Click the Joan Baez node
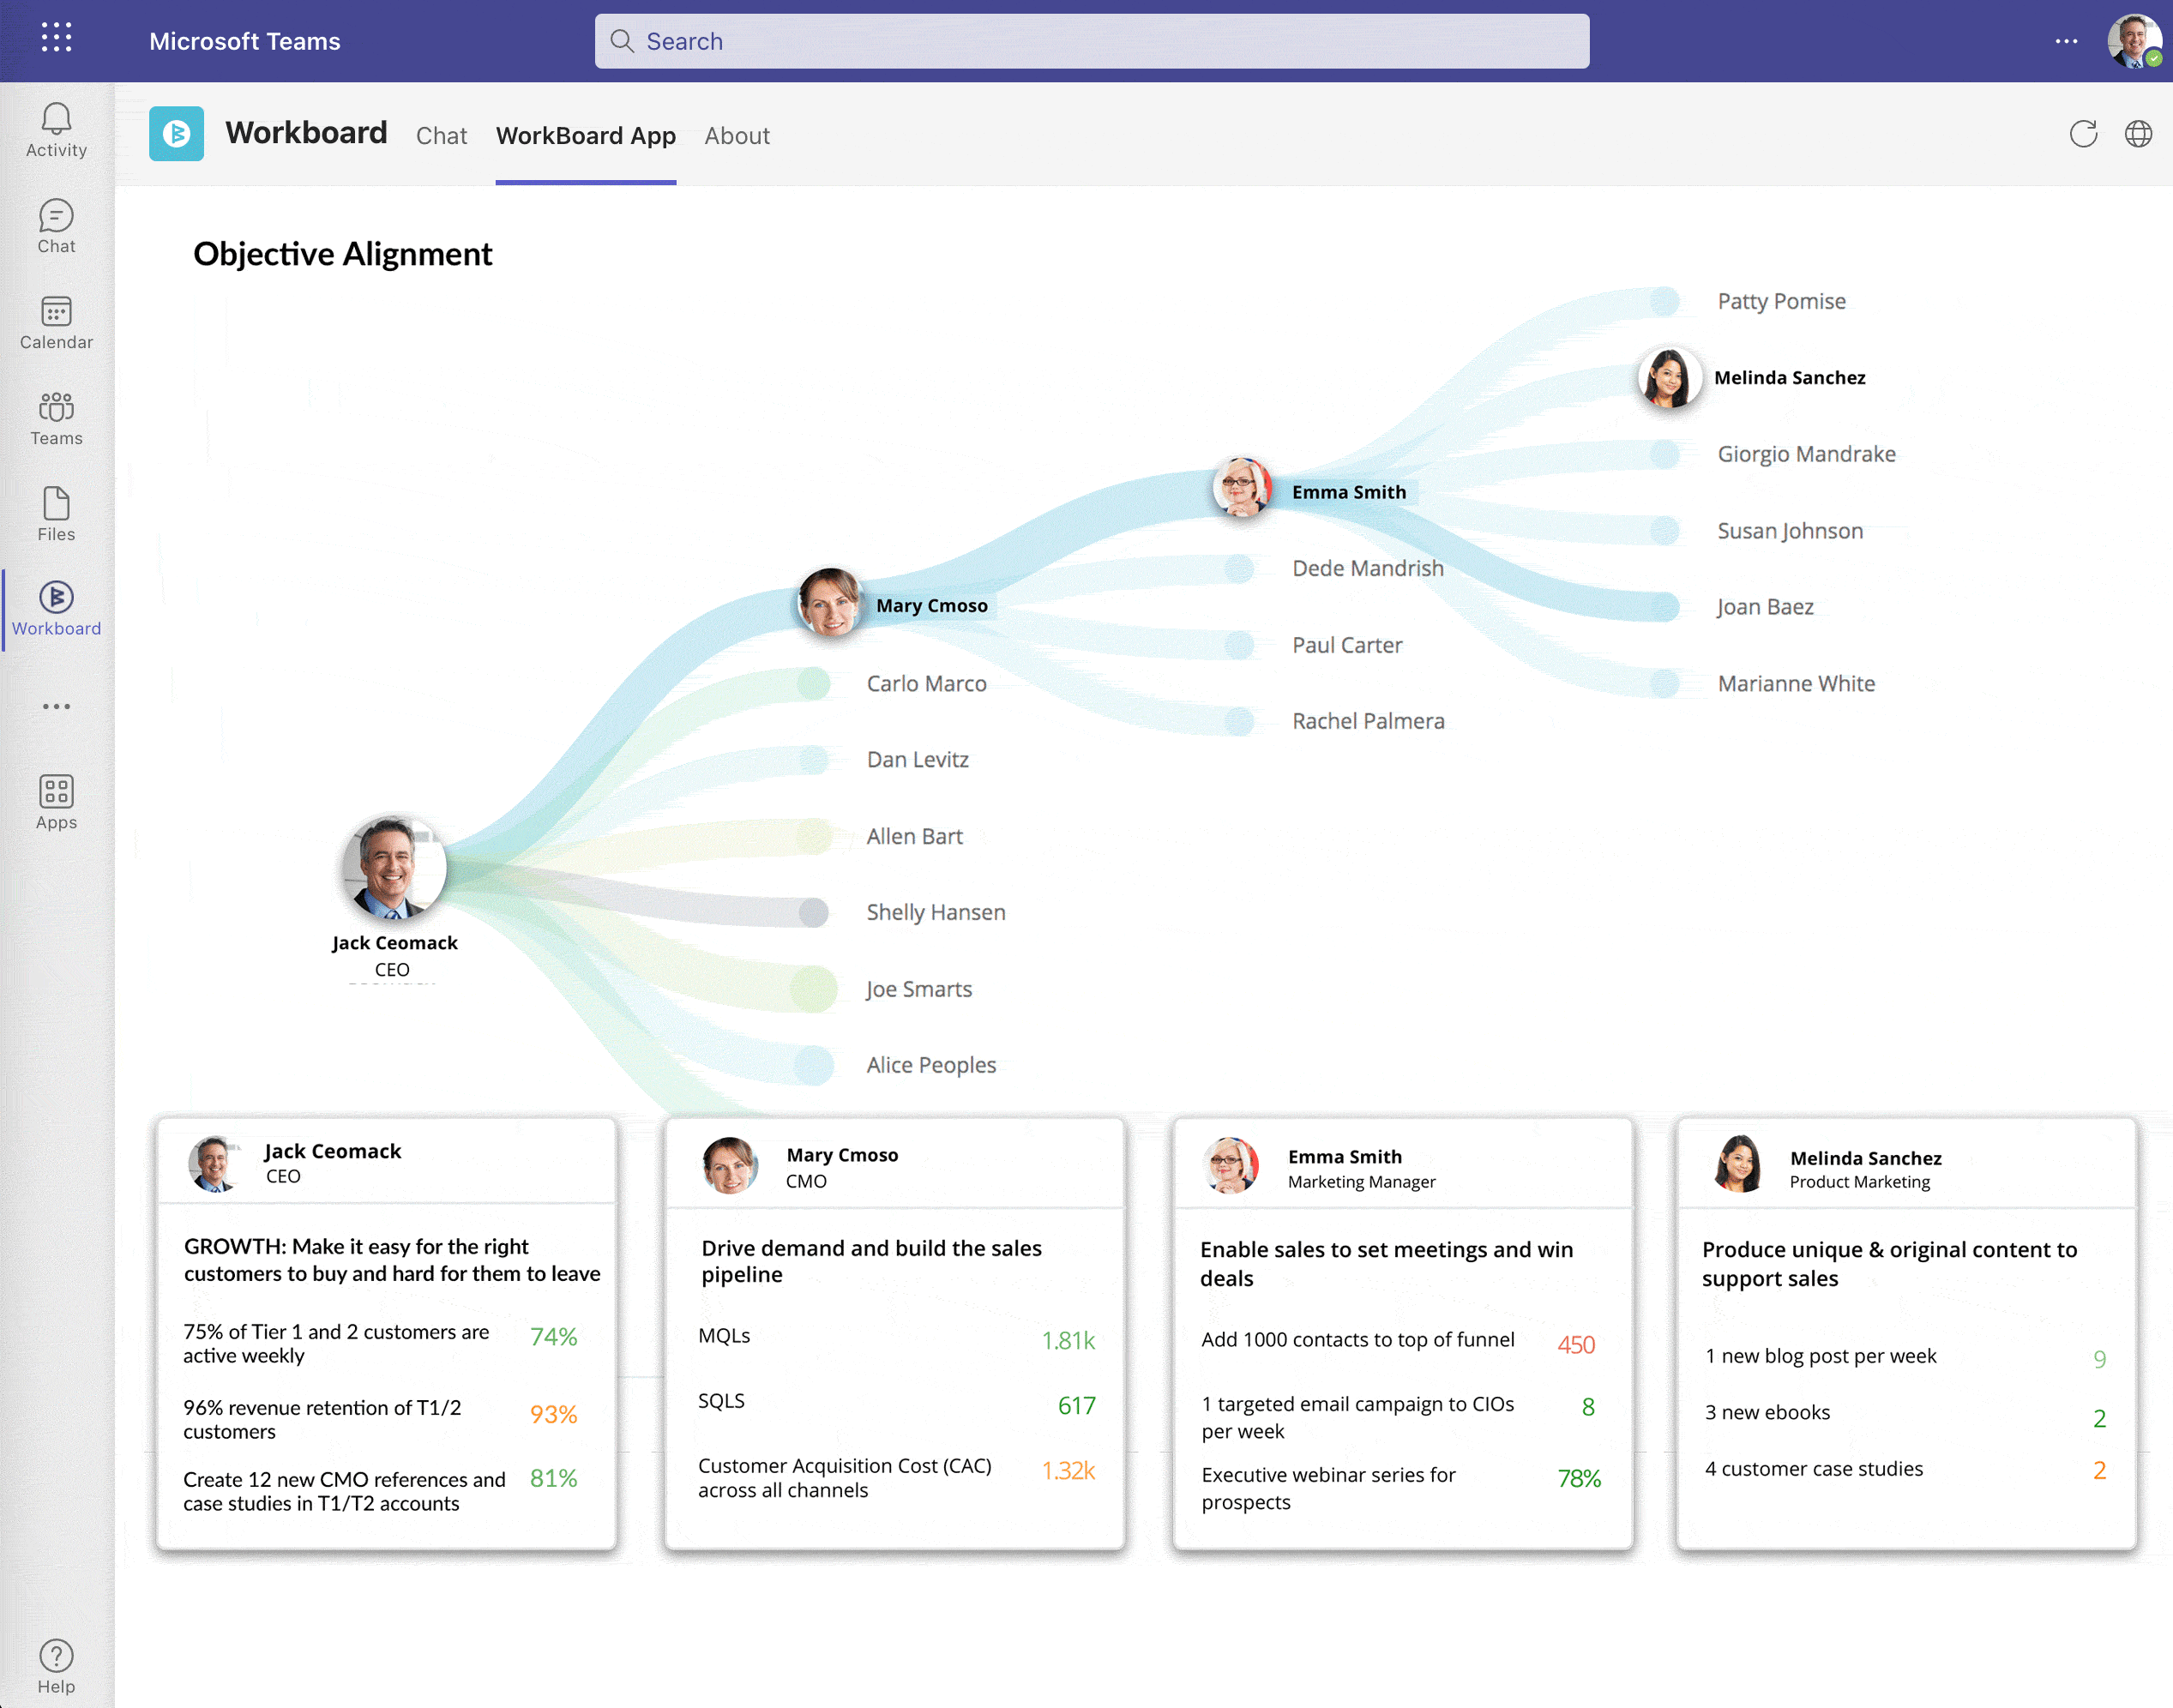Image resolution: width=2173 pixels, height=1708 pixels. [x=1664, y=607]
